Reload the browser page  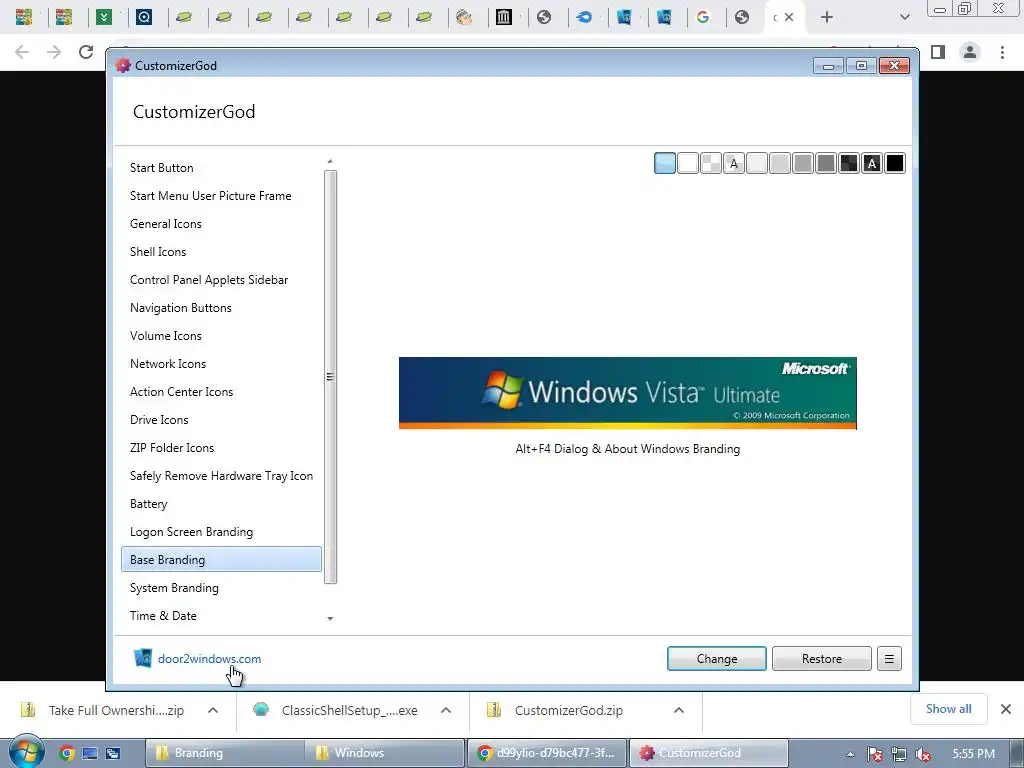tap(86, 52)
